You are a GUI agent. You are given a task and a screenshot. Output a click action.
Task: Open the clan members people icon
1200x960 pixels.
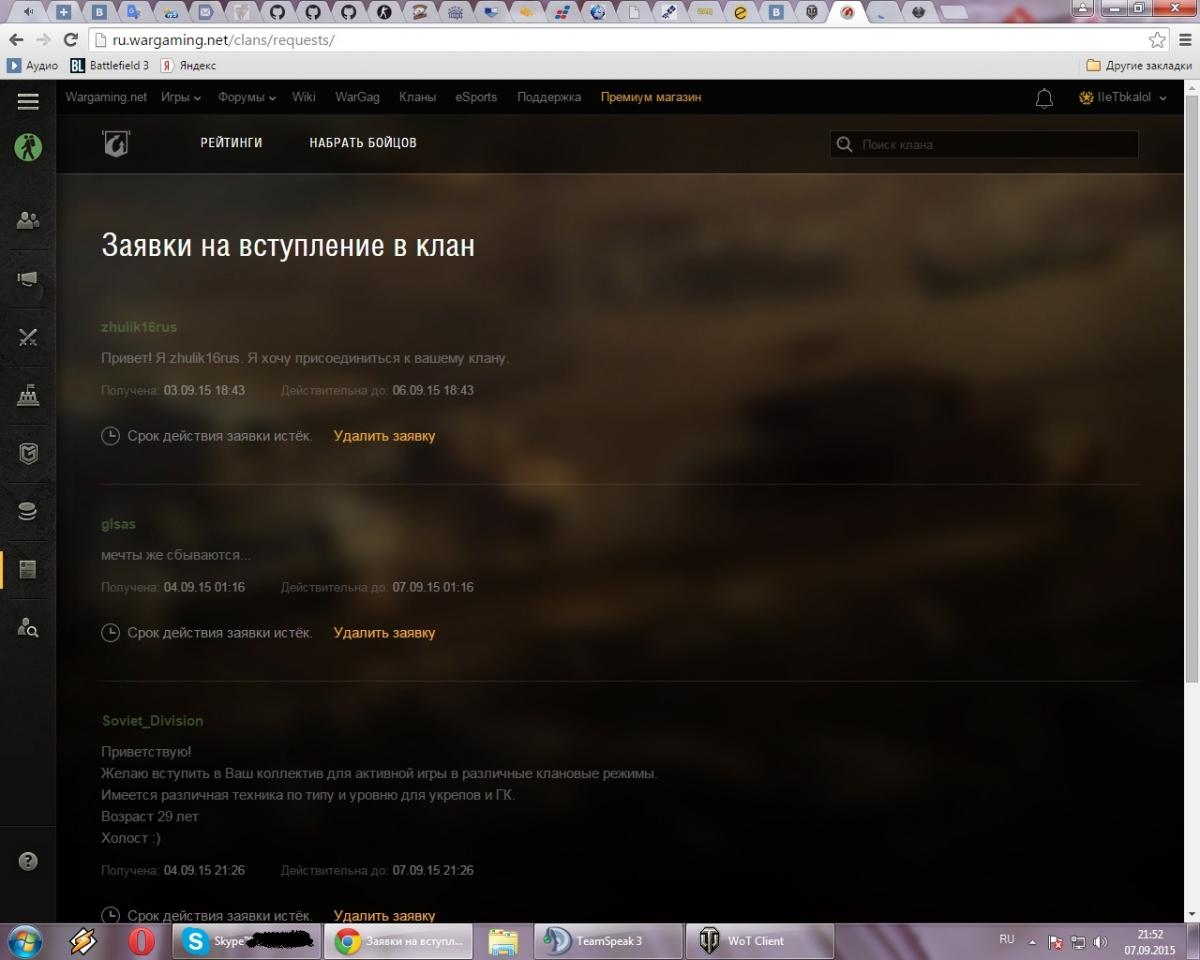(x=28, y=221)
